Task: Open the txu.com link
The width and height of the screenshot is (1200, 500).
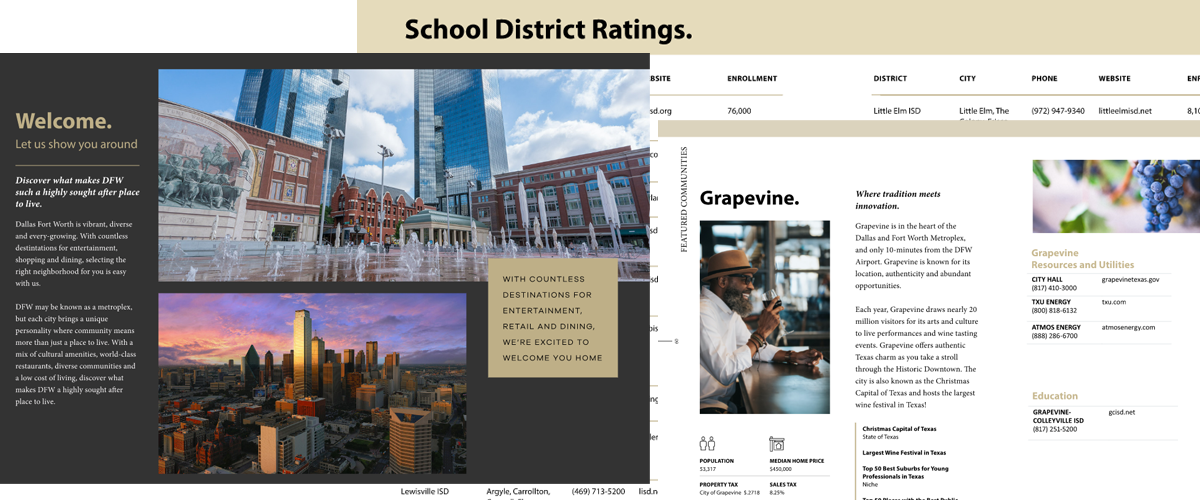Action: click(x=1113, y=301)
